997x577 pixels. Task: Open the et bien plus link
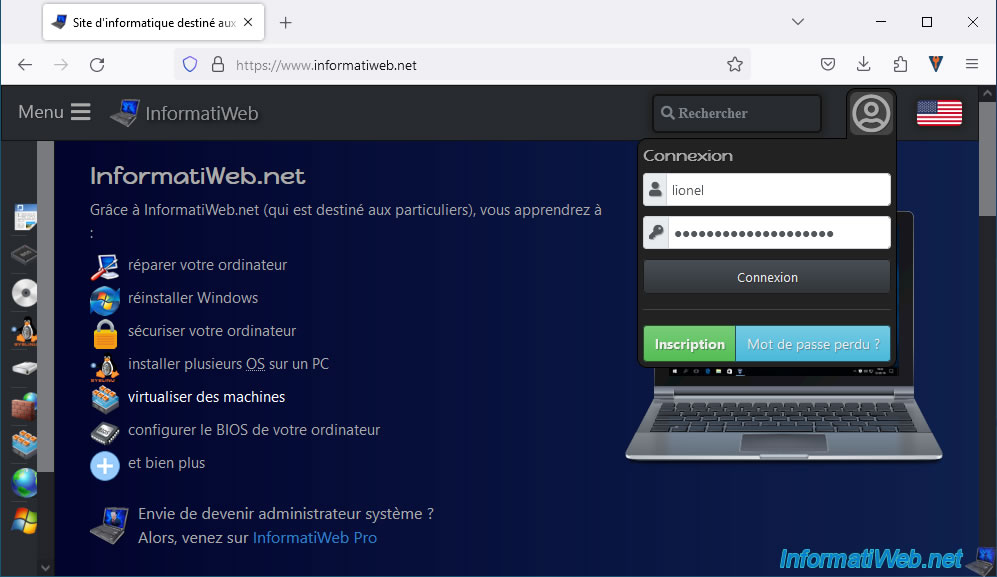point(167,463)
